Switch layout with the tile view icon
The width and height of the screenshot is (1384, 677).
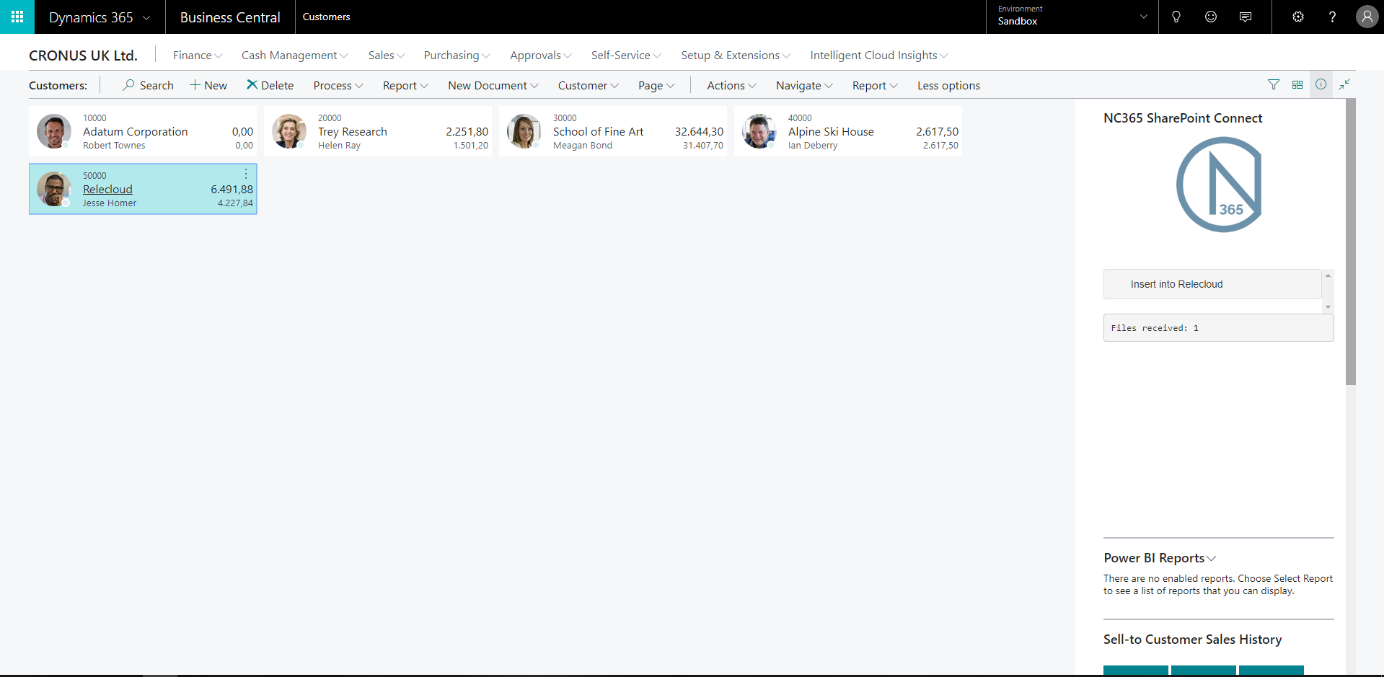point(1297,85)
